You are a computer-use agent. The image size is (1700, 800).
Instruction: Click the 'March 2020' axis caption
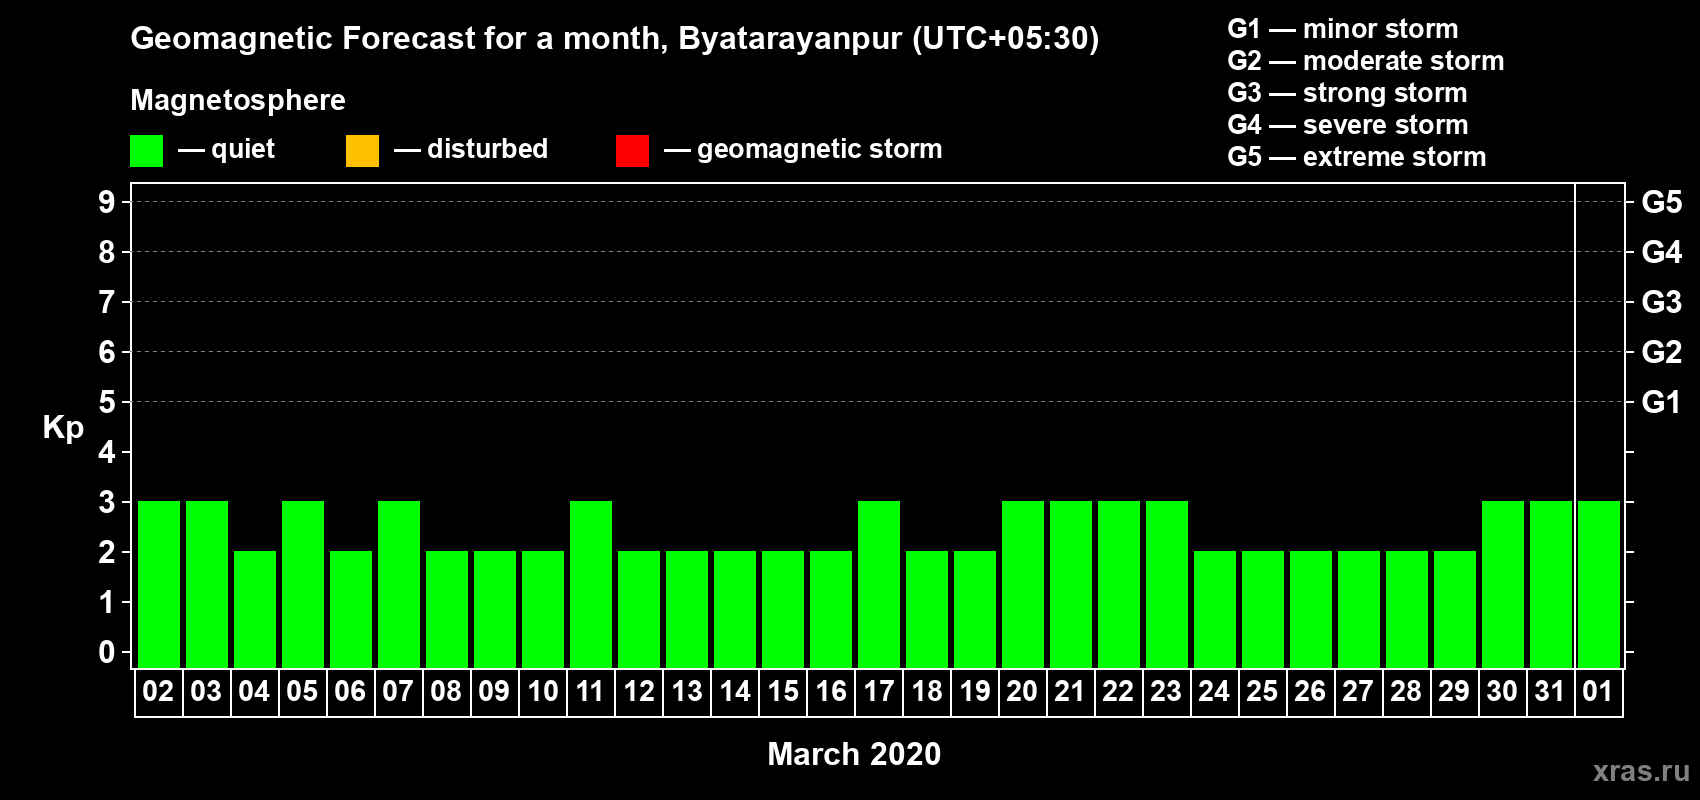point(854,754)
